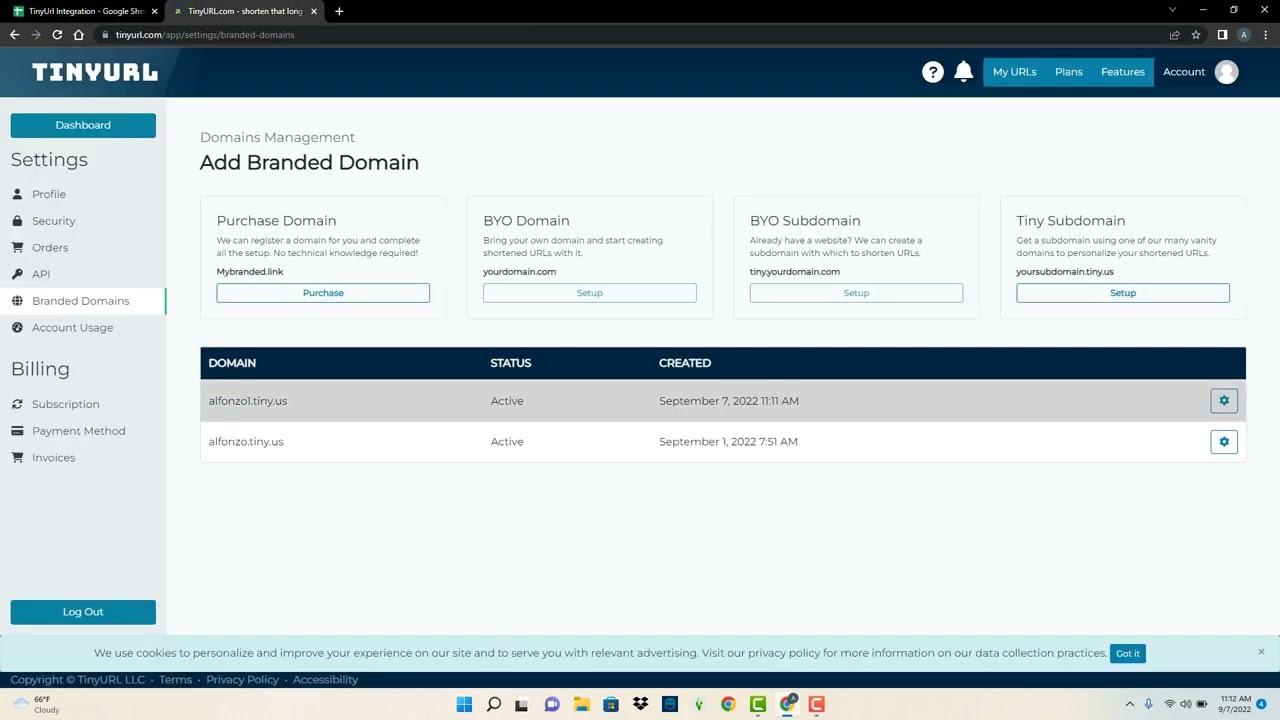The width and height of the screenshot is (1280, 720).
Task: Open Accessibility footer link
Action: coord(325,680)
